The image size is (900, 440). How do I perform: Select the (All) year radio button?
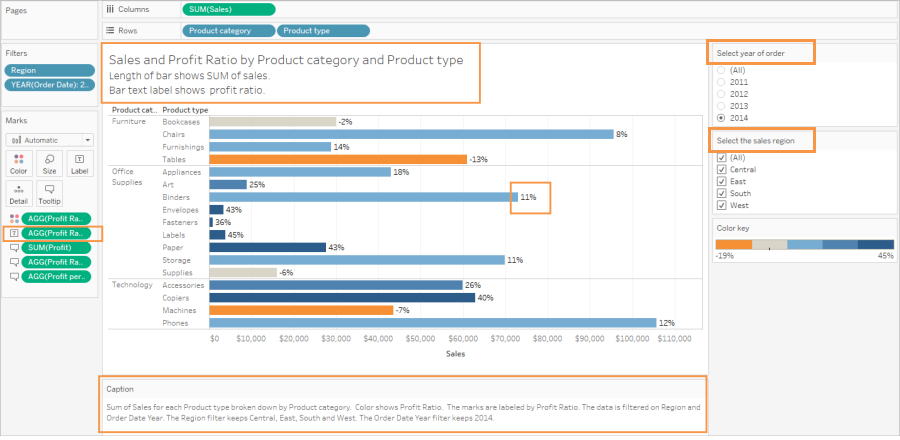pyautogui.click(x=721, y=70)
